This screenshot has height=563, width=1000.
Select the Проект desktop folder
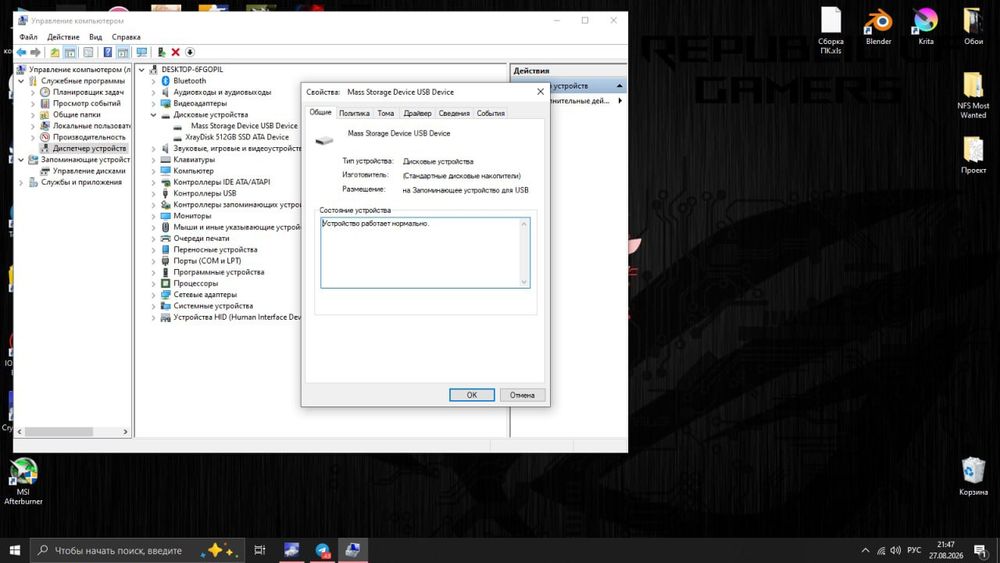973,156
